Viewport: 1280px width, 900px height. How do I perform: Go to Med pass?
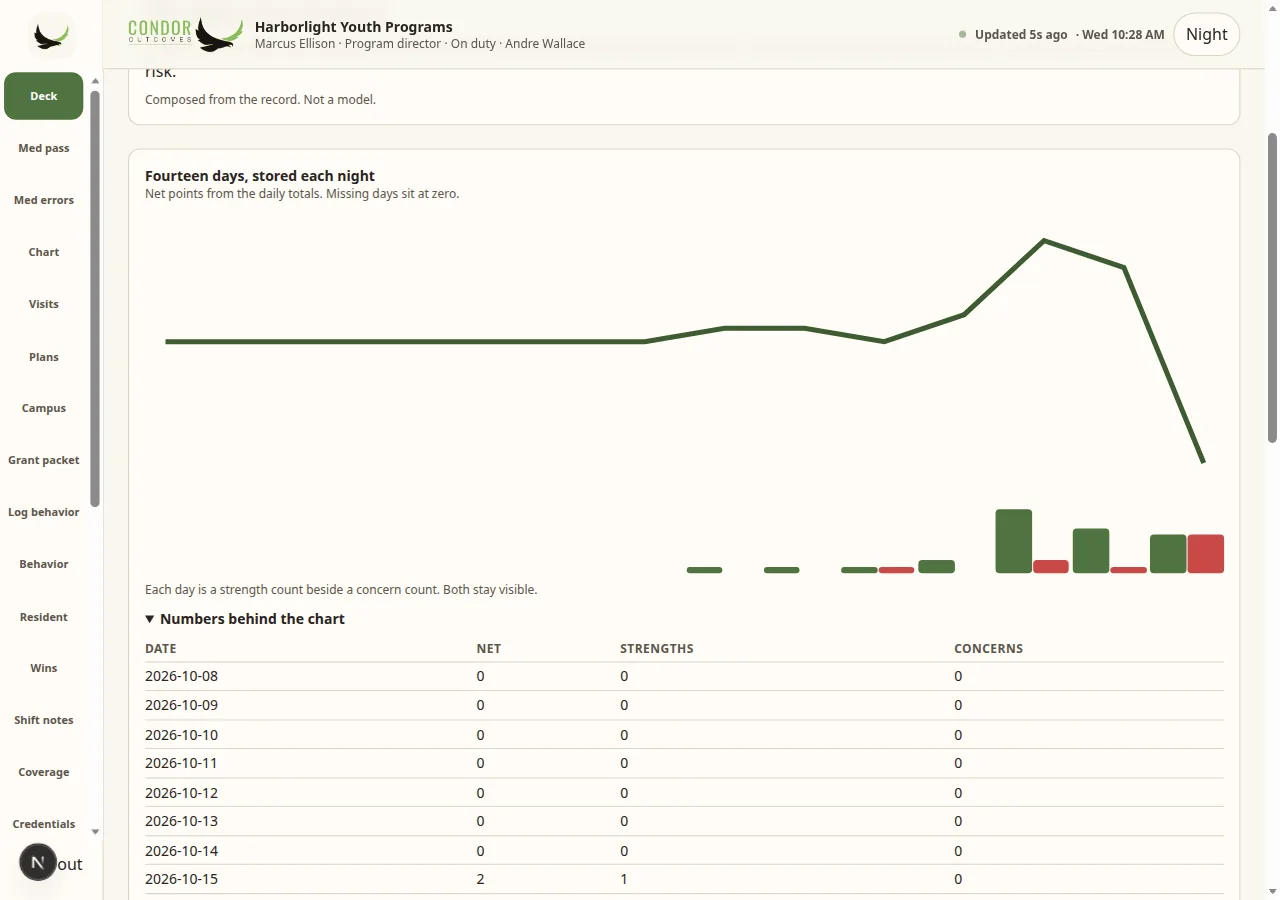click(x=44, y=148)
